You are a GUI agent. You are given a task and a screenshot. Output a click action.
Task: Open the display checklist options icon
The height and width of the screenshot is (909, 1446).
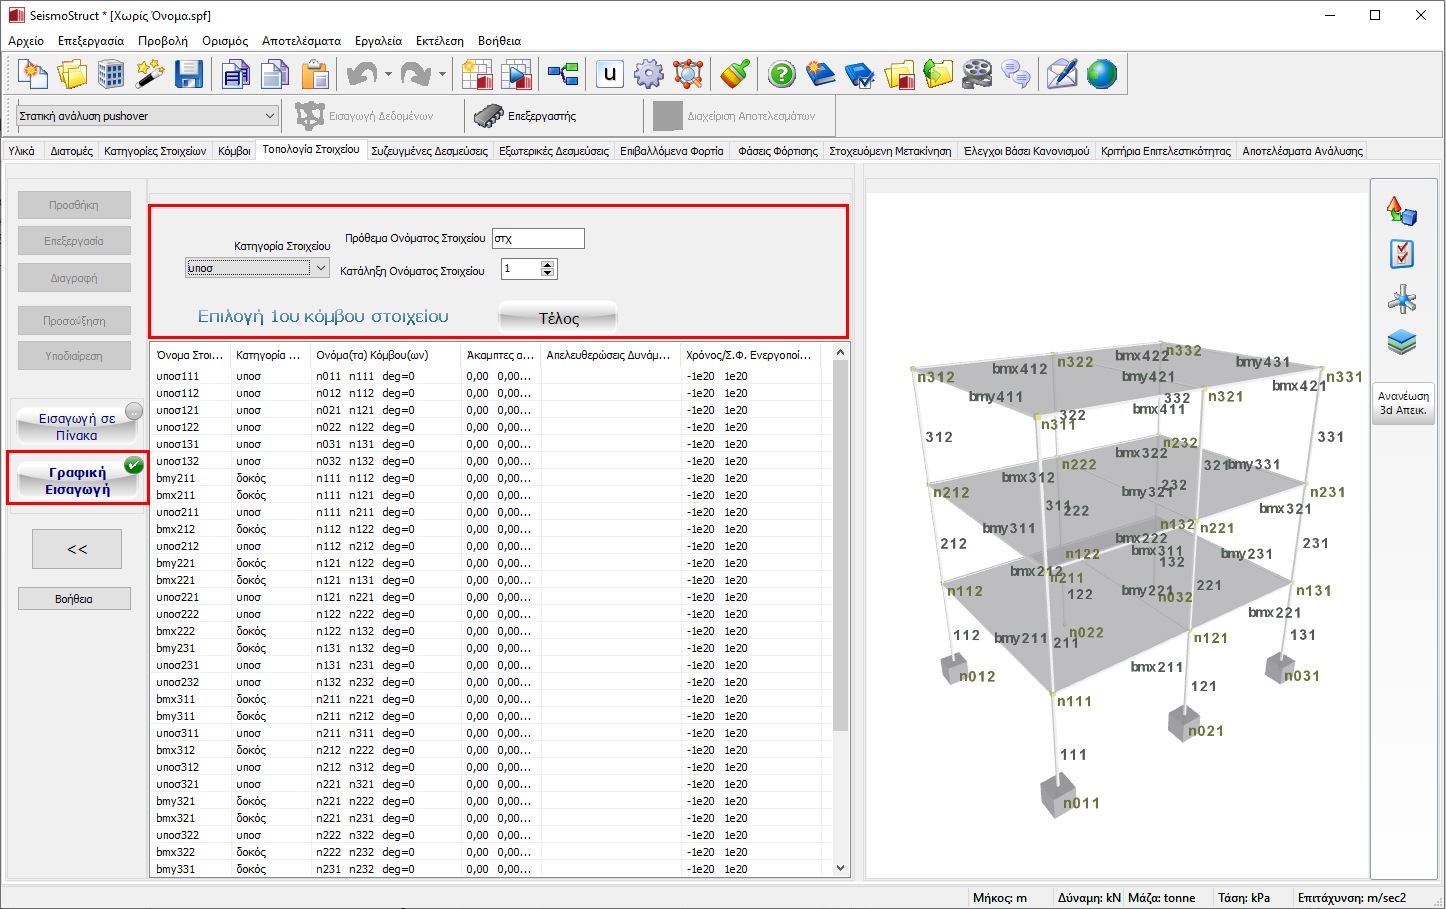pyautogui.click(x=1402, y=254)
